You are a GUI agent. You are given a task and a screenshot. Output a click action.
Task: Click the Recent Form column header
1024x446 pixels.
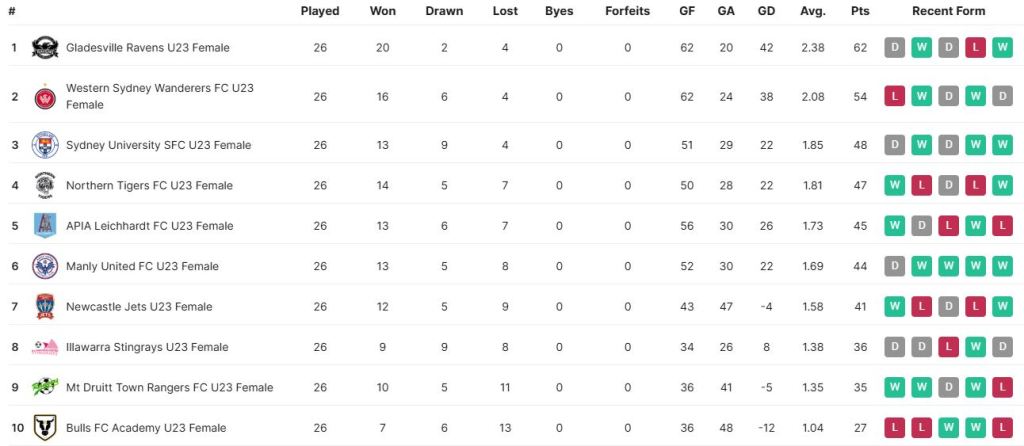pos(948,11)
